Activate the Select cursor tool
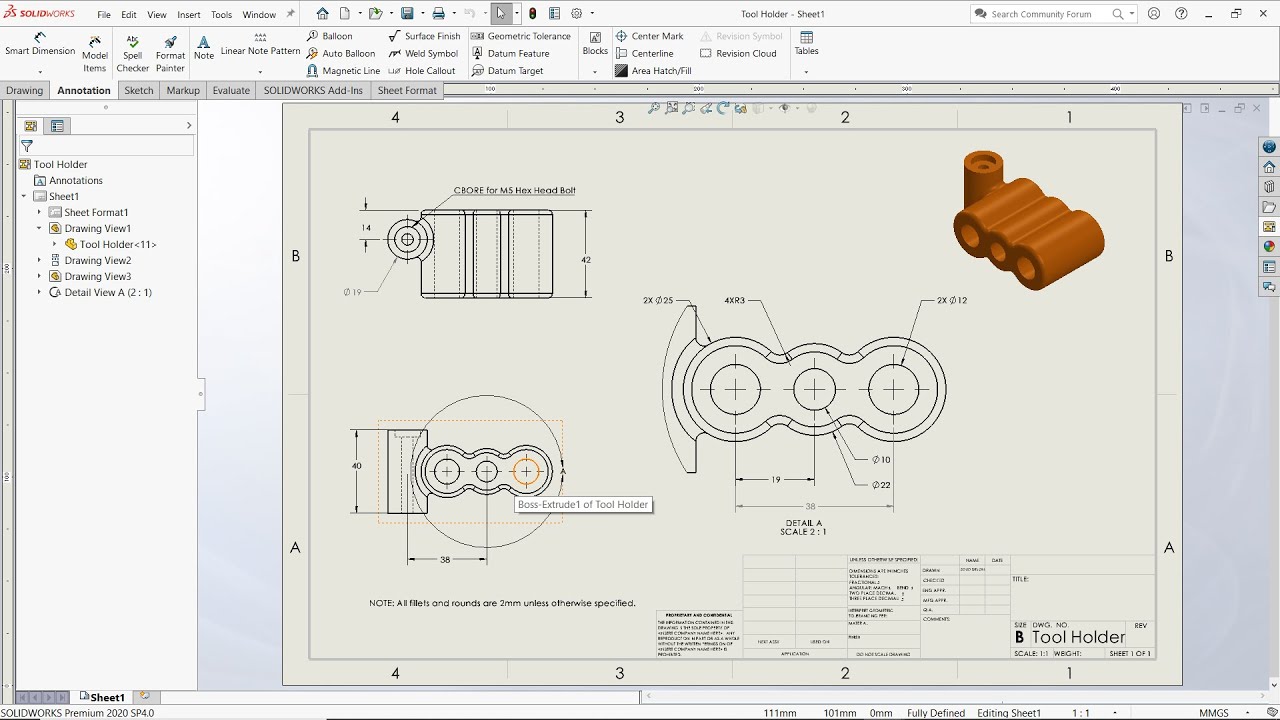1280x720 pixels. coord(501,14)
